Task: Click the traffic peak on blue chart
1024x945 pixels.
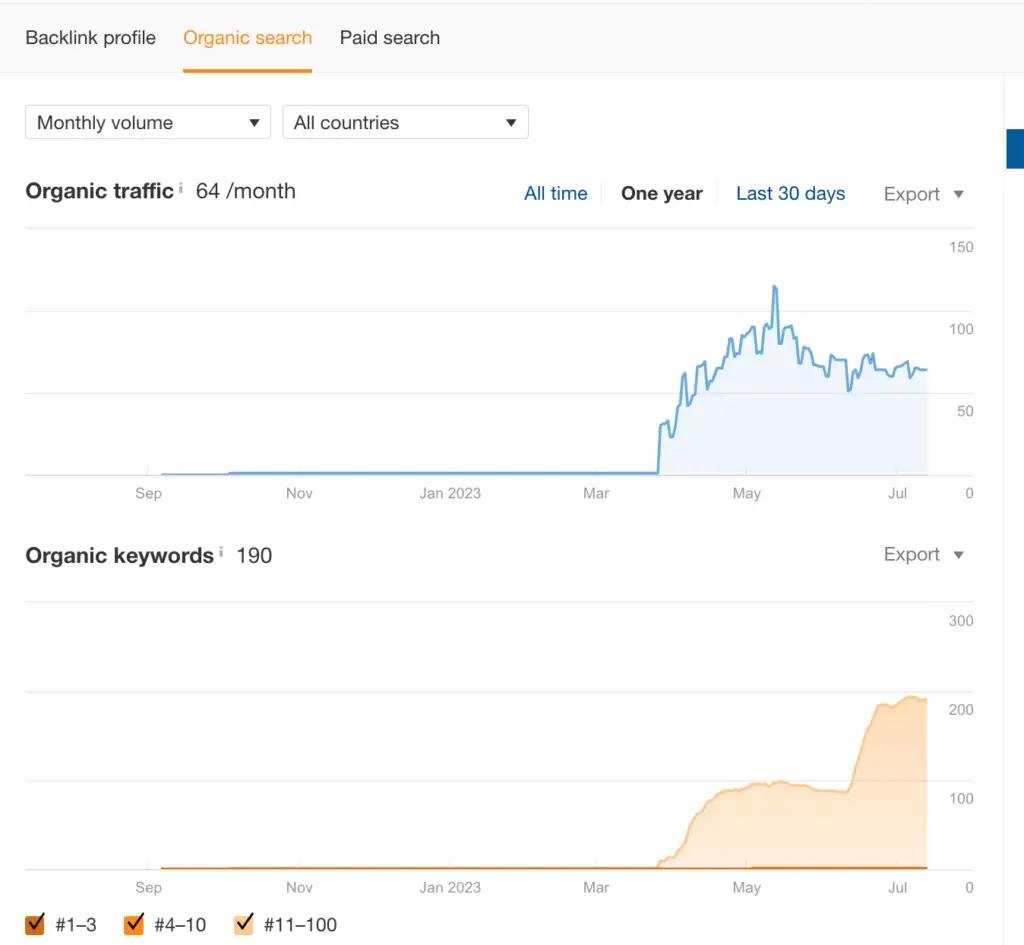Action: 775,287
